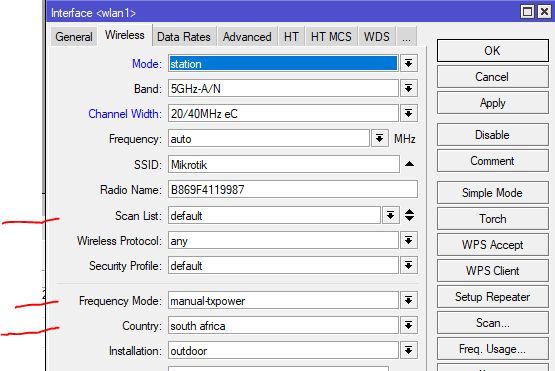
Task: Click the Security Profile field showing default
Action: [283, 266]
